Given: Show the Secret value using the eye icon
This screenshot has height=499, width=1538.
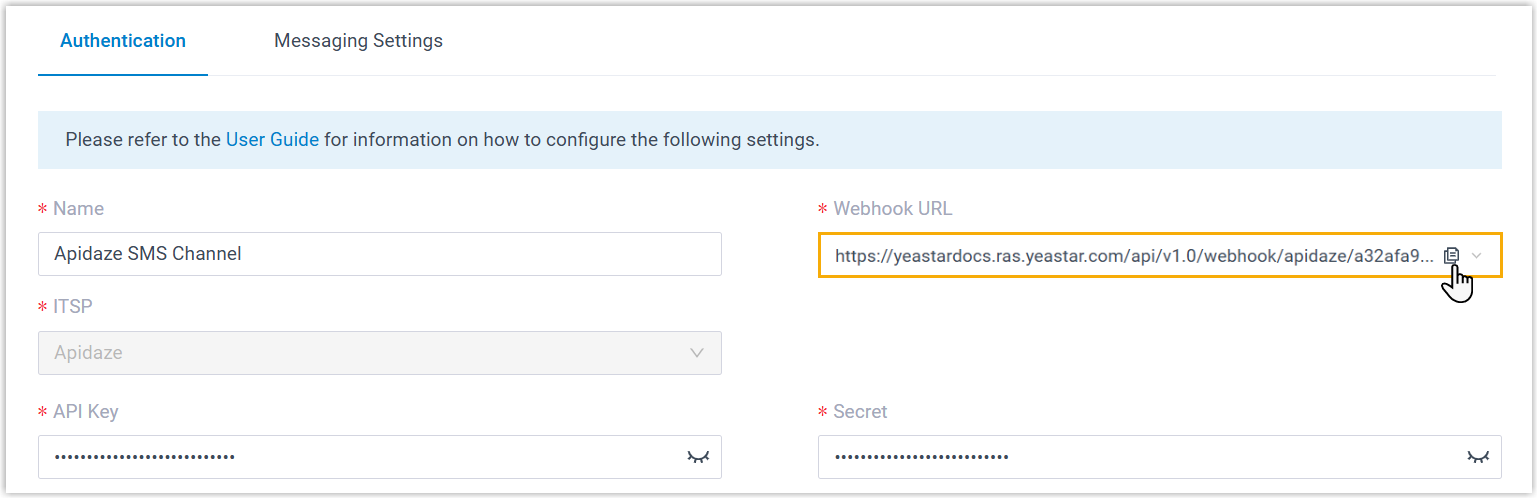Looking at the screenshot, I should 1477,457.
